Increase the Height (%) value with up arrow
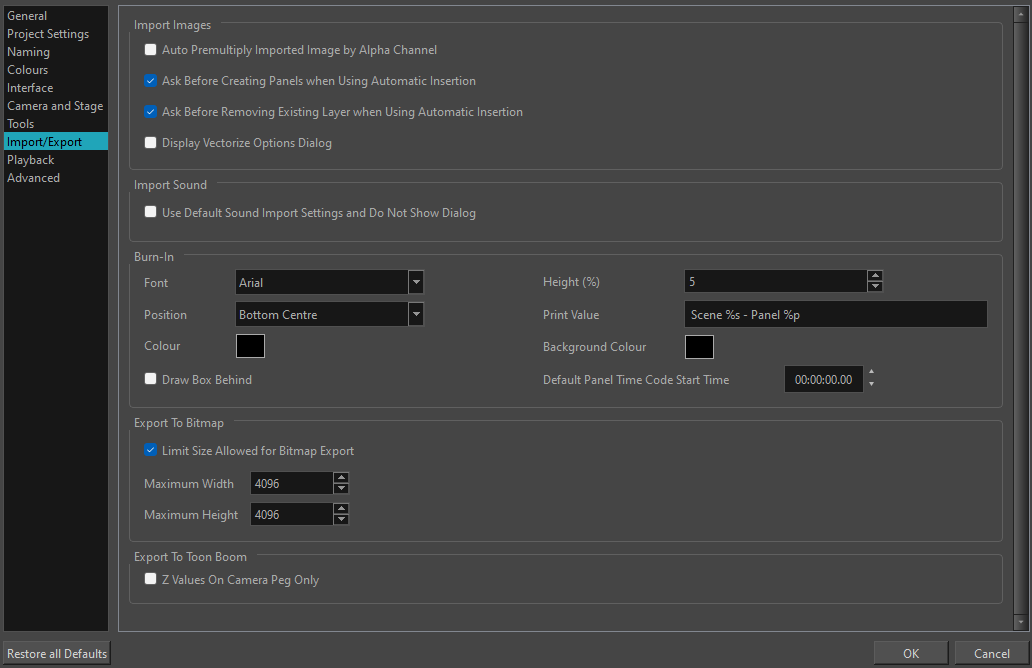Viewport: 1032px width, 668px height. click(875, 276)
